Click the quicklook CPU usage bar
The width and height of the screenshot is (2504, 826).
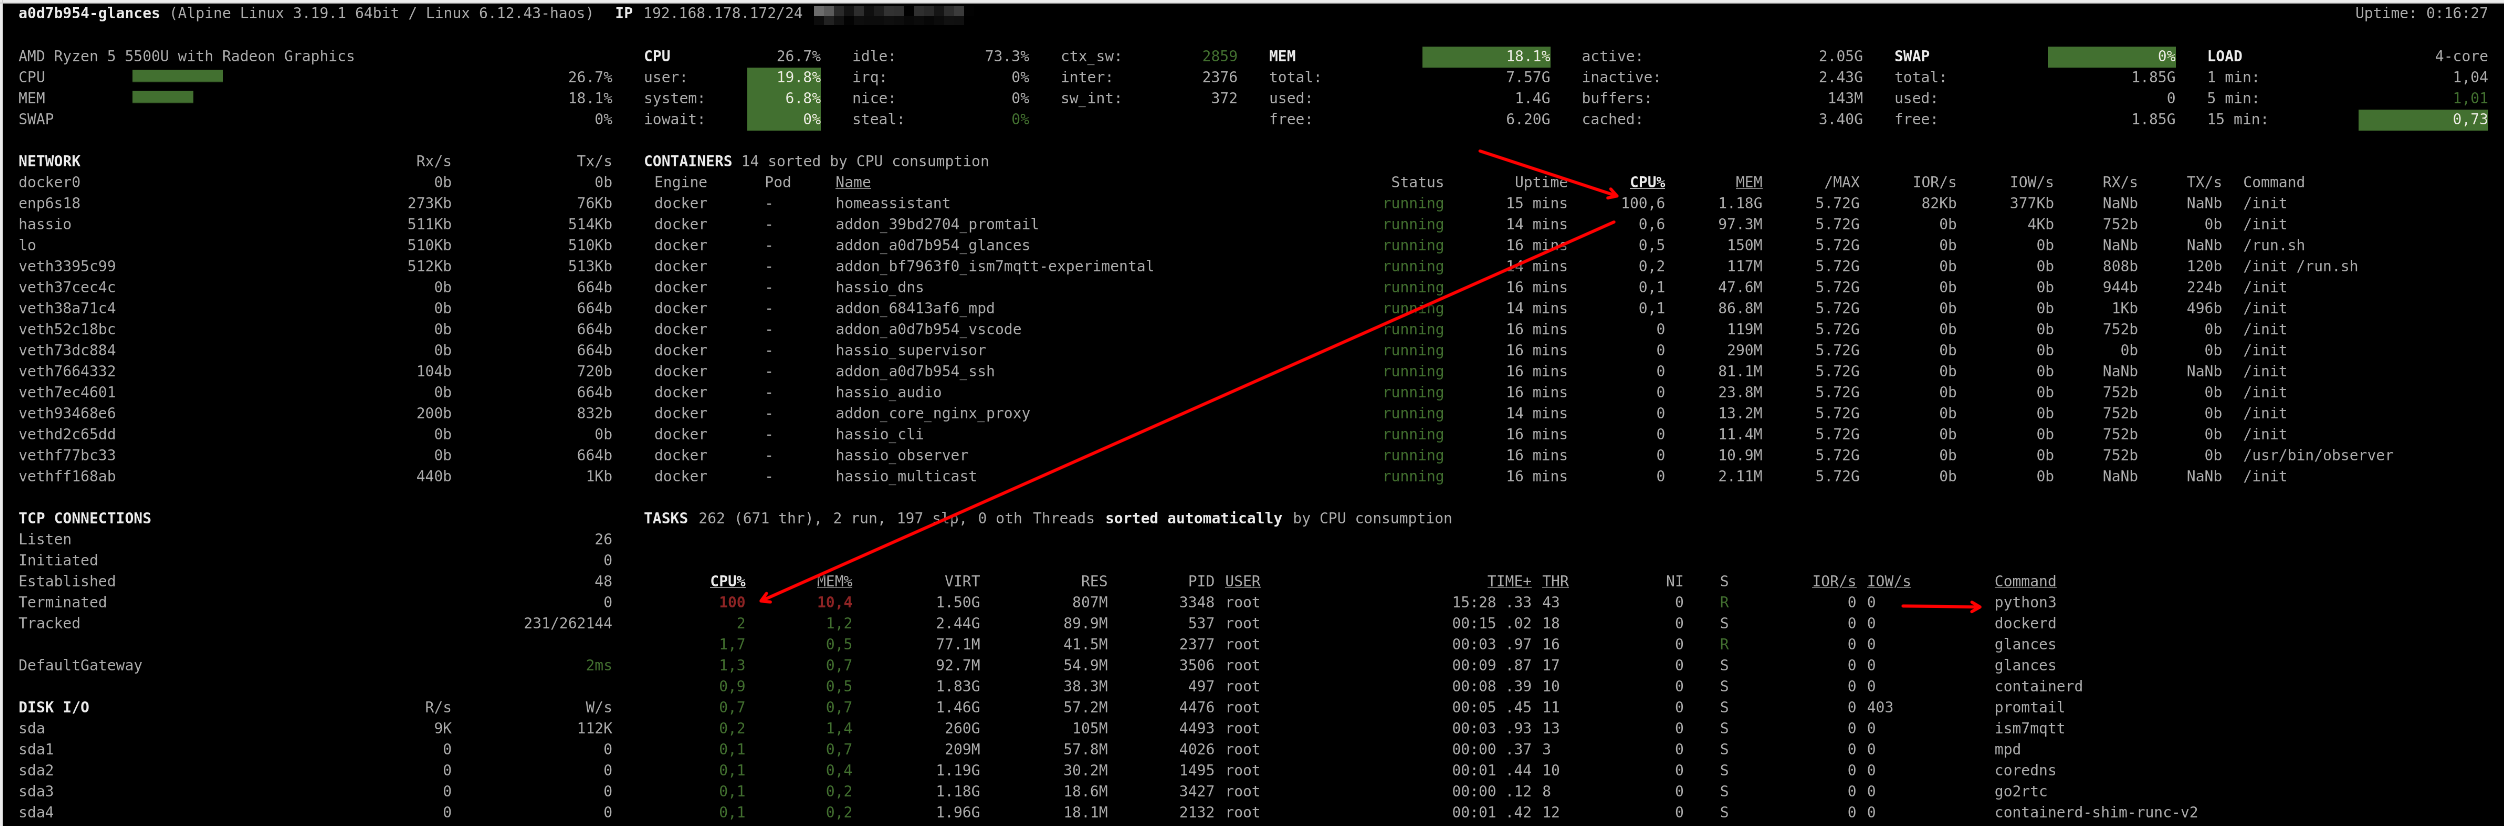(177, 76)
